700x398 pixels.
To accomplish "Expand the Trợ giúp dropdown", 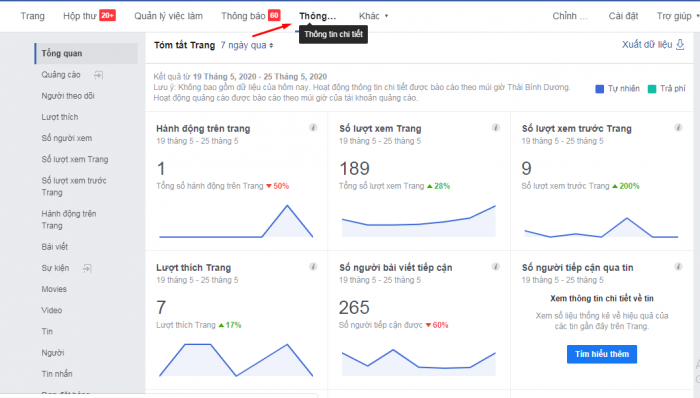I will tap(677, 16).
